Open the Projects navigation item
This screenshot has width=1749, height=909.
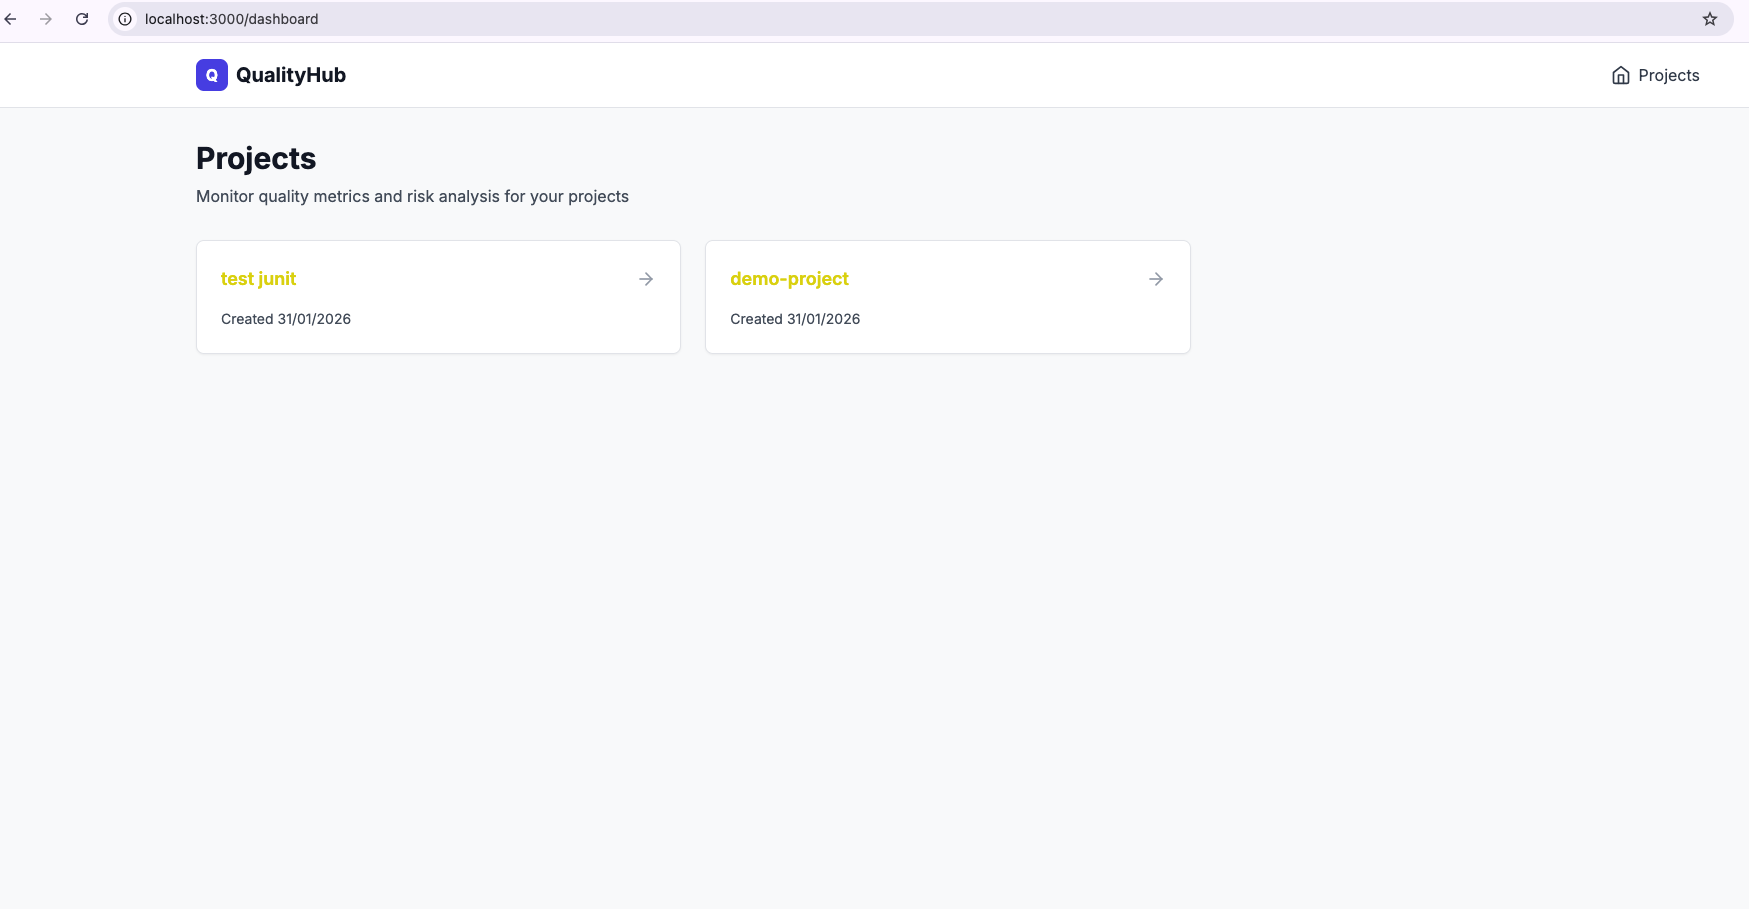coord(1668,74)
